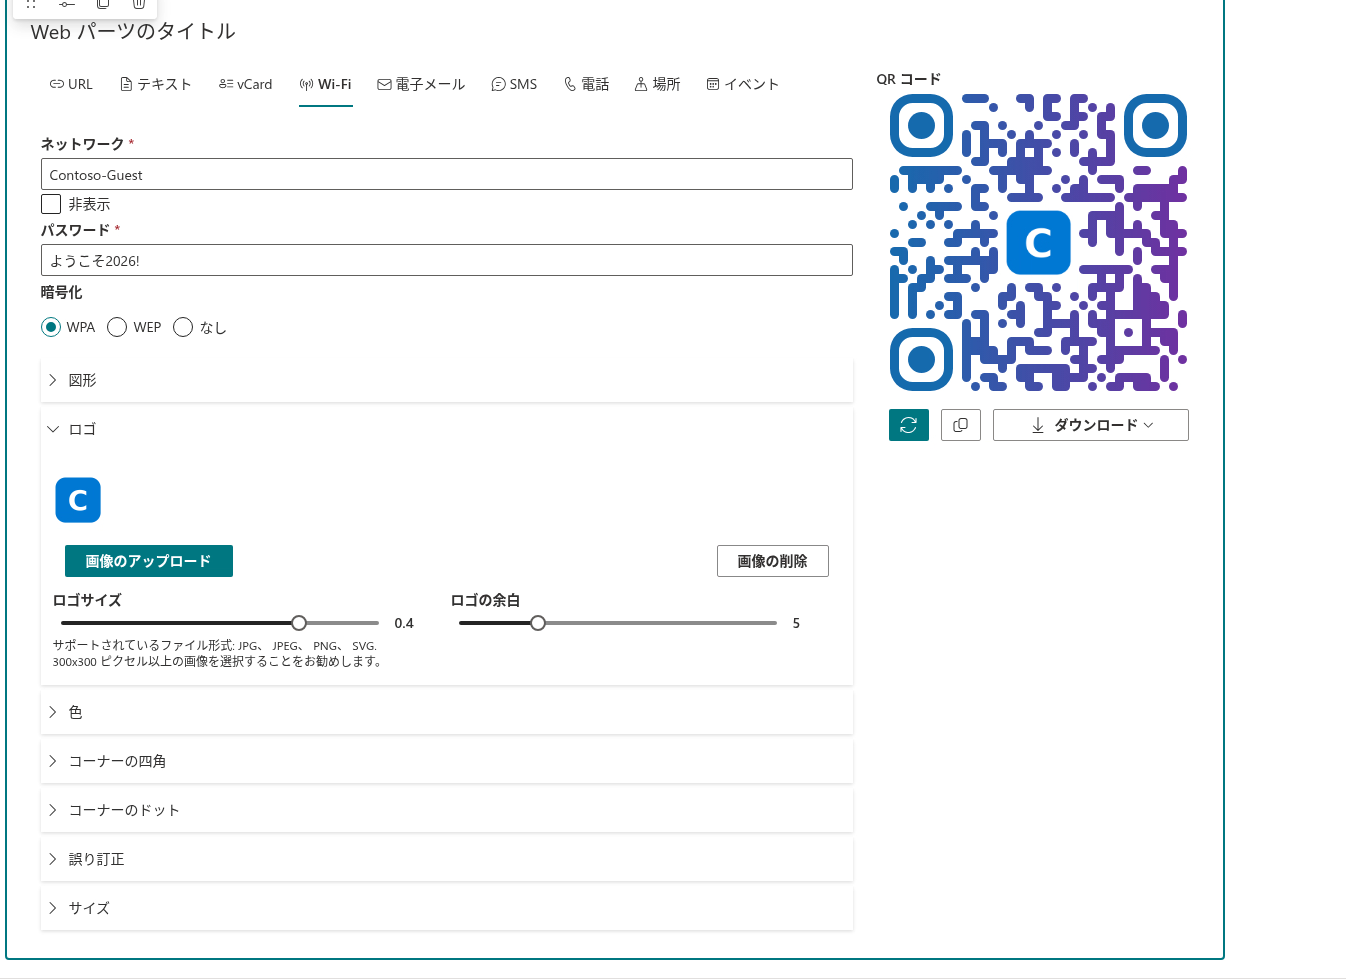Click the uploaded blue C logo preview

[x=78, y=500]
